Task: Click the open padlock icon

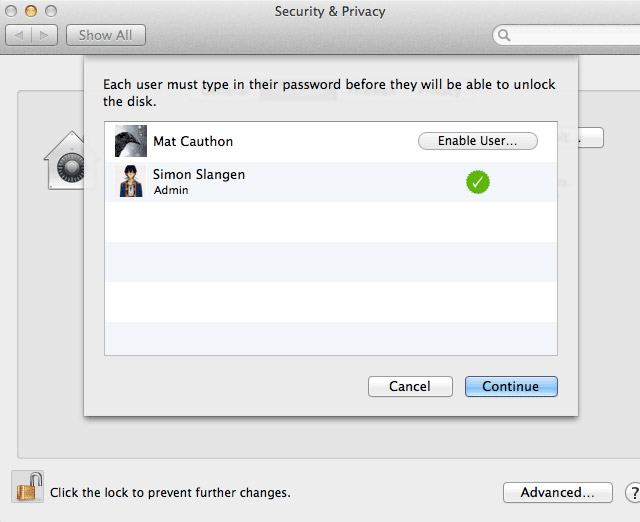Action: 28,486
